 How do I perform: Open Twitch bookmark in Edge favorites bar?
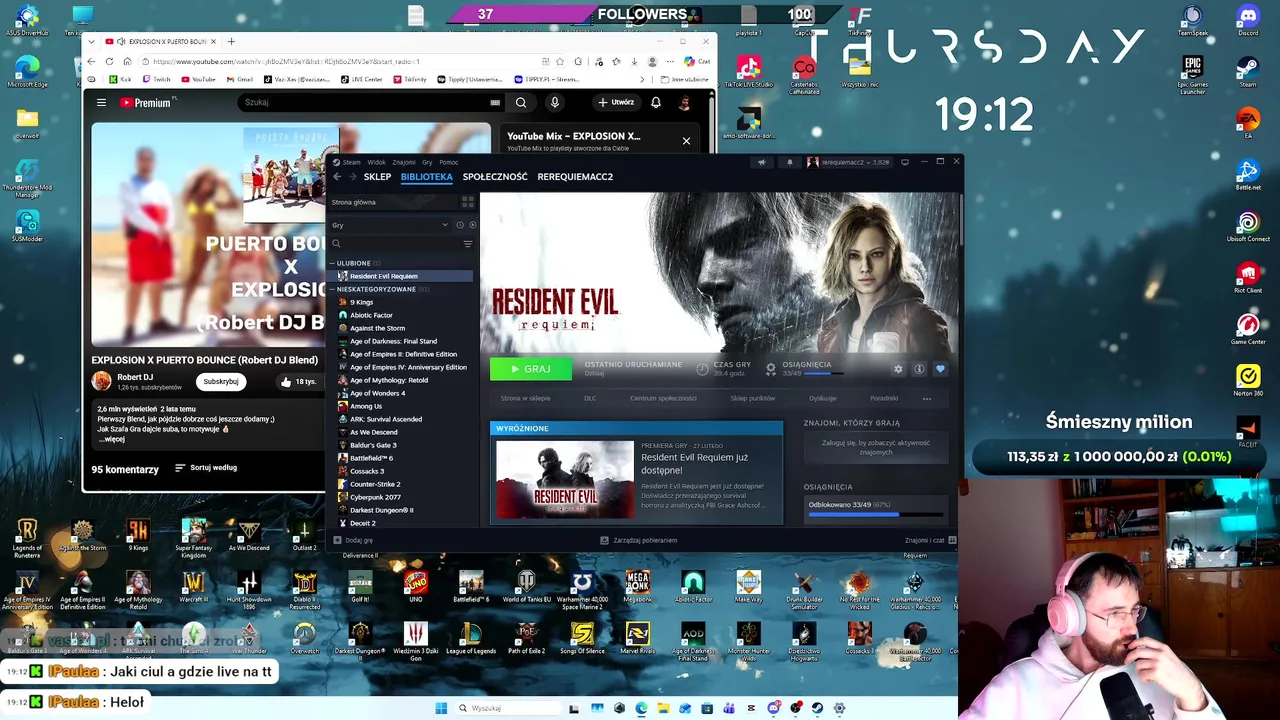[x=156, y=79]
